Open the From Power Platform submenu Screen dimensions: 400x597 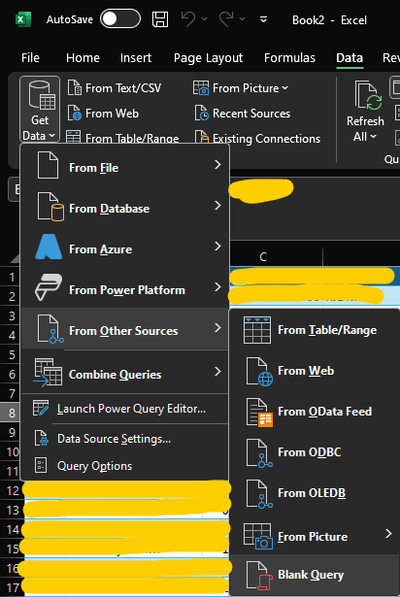coord(126,289)
